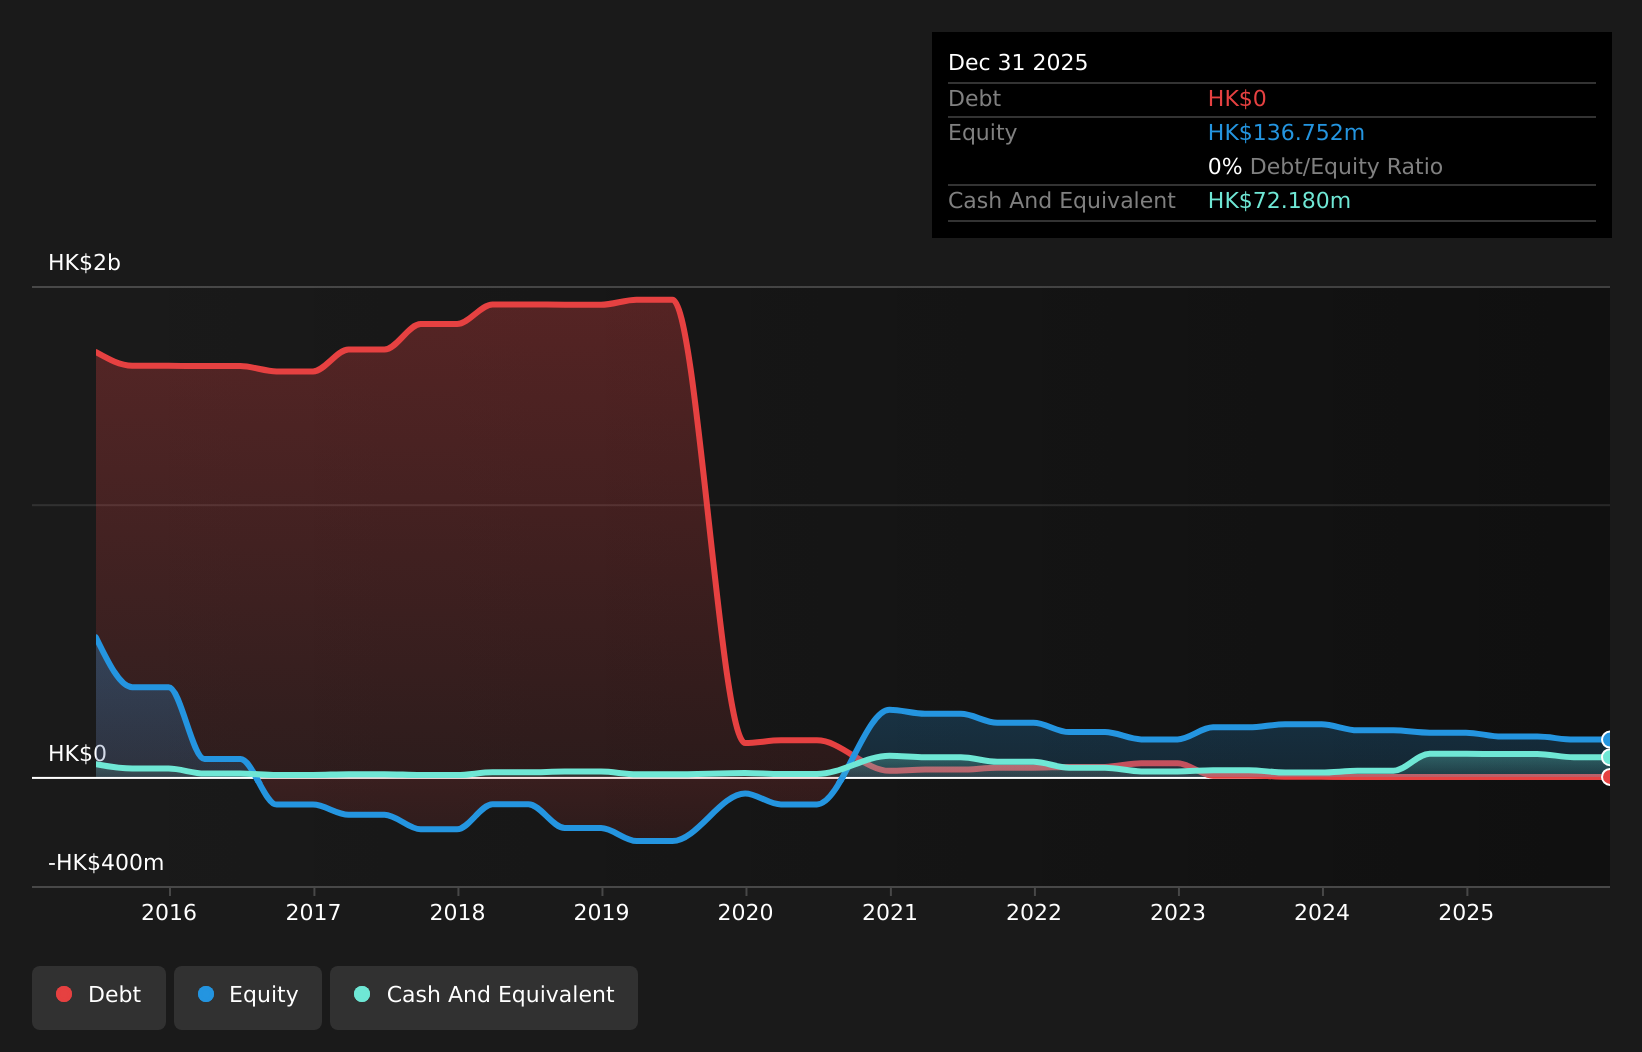This screenshot has height=1052, width=1642.
Task: Click the 2018 x-axis label
Action: click(457, 912)
